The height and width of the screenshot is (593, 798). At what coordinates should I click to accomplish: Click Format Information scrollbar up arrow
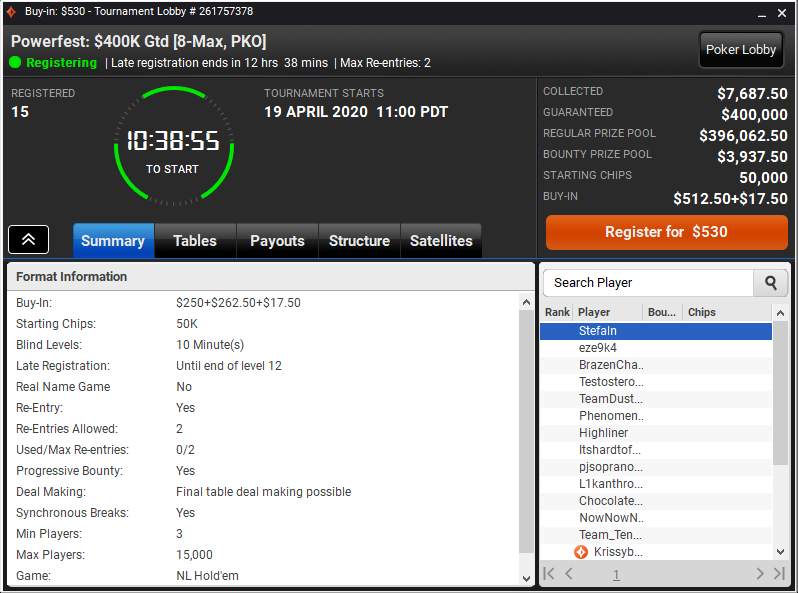tap(526, 302)
